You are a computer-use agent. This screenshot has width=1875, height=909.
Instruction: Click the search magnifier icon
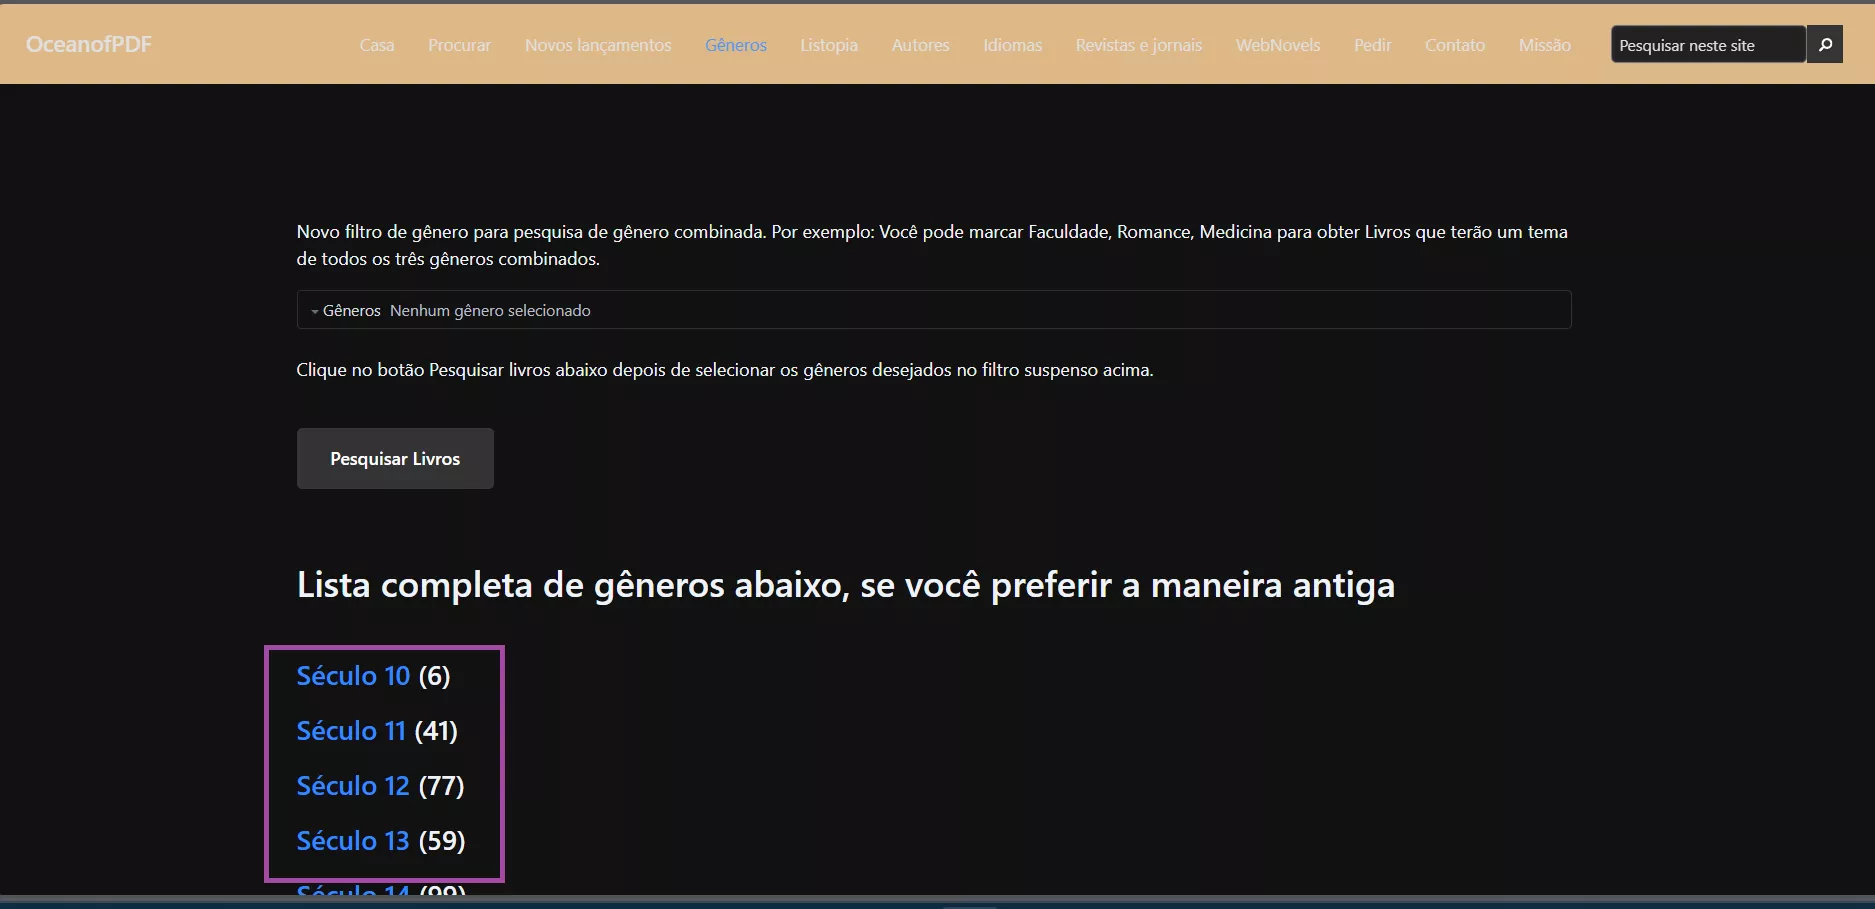click(x=1825, y=44)
